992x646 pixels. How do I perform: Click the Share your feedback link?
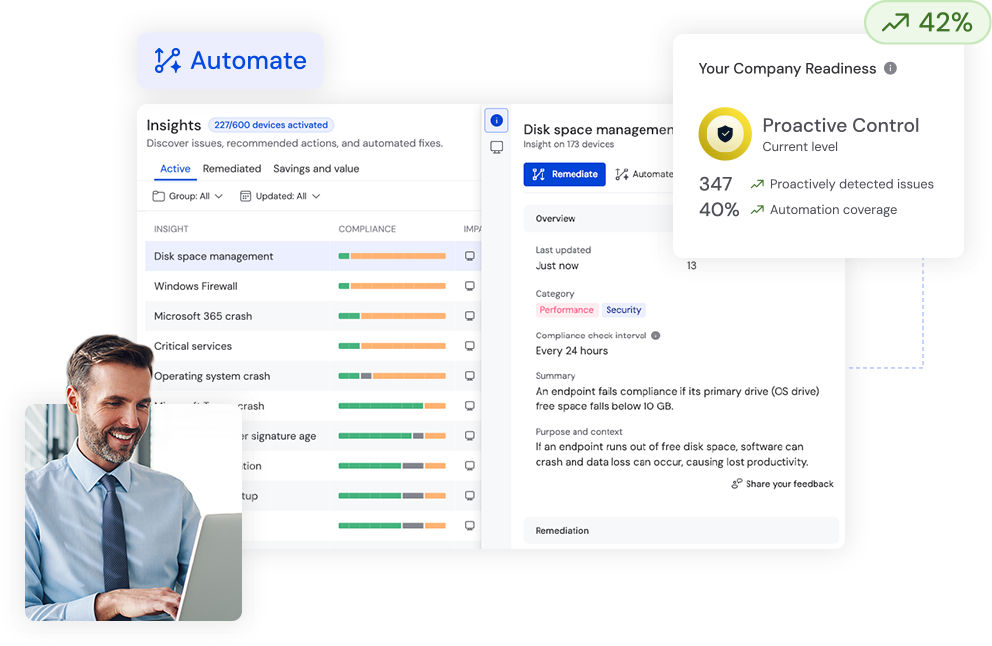(x=782, y=484)
